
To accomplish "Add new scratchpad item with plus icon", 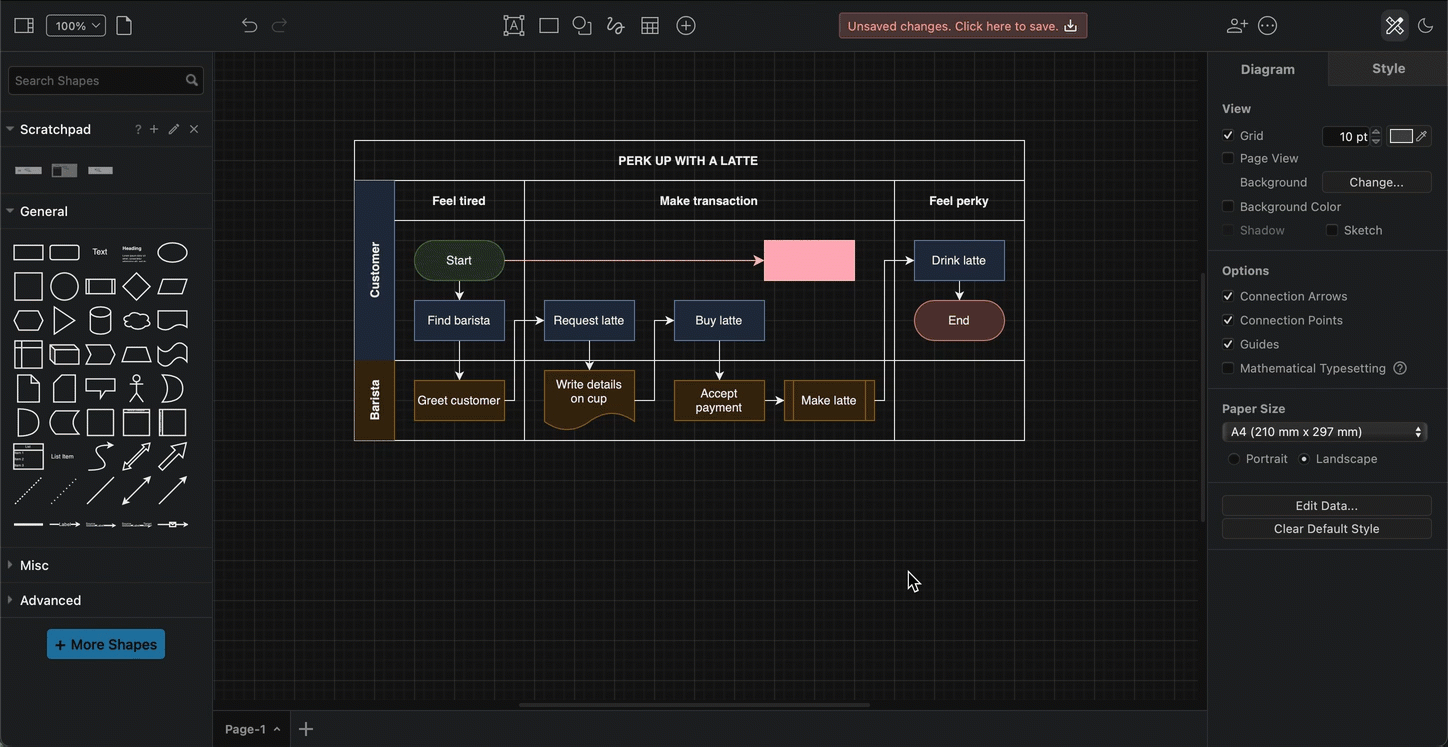I will click(x=154, y=129).
